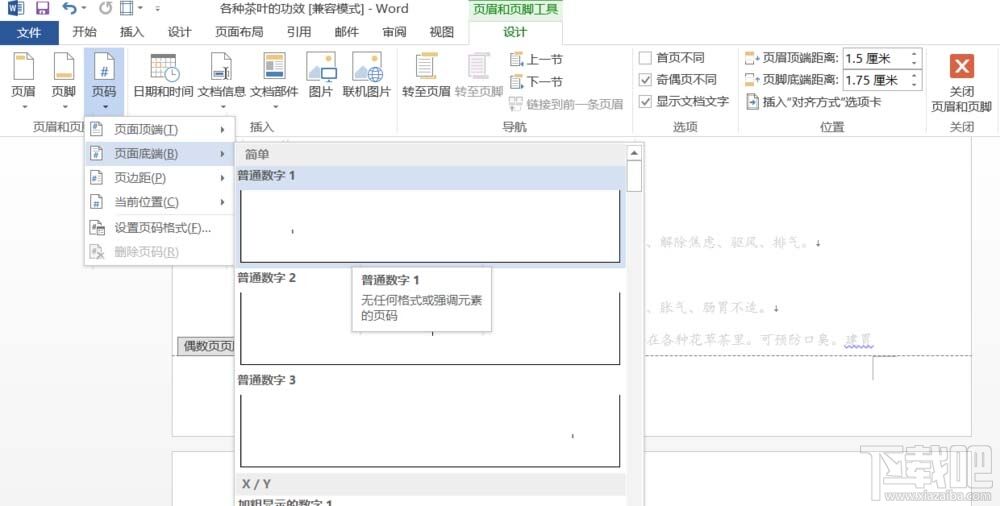Open 设置页码格式(F)... dialog

point(159,228)
